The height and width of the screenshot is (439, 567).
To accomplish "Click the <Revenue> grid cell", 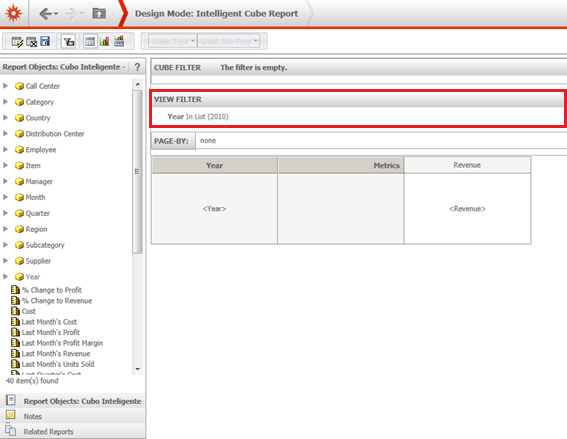I will 467,209.
